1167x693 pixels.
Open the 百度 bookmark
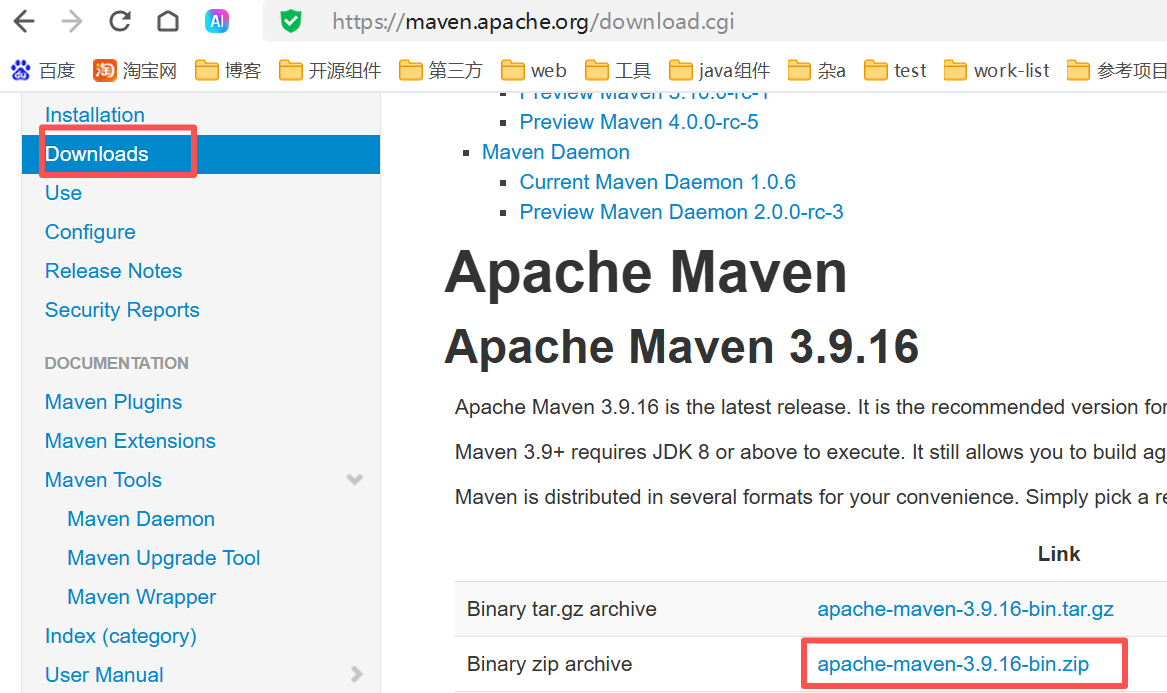[x=42, y=71]
